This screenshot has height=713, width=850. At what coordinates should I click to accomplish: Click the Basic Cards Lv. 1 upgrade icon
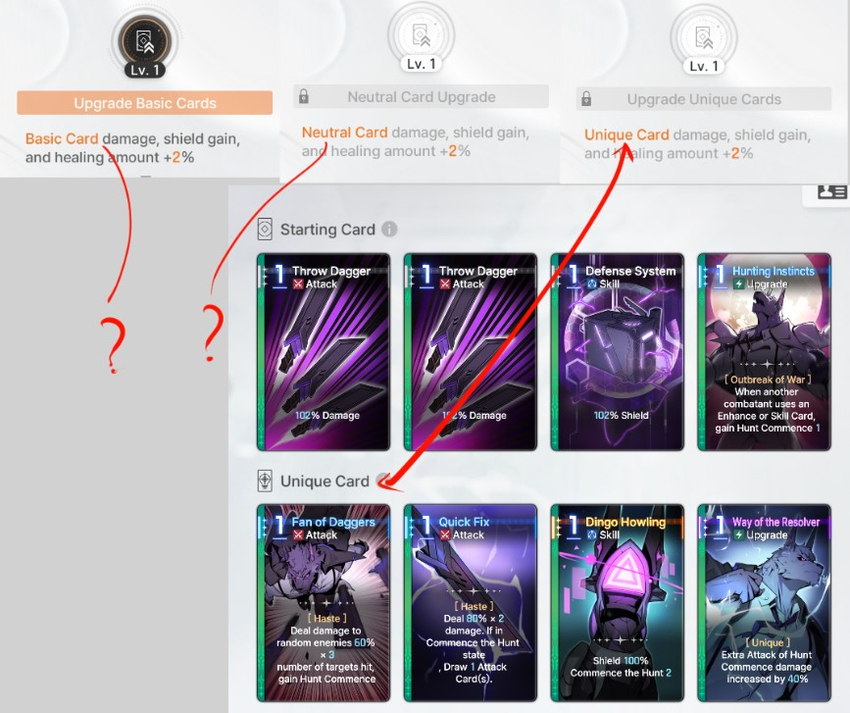(x=145, y=42)
